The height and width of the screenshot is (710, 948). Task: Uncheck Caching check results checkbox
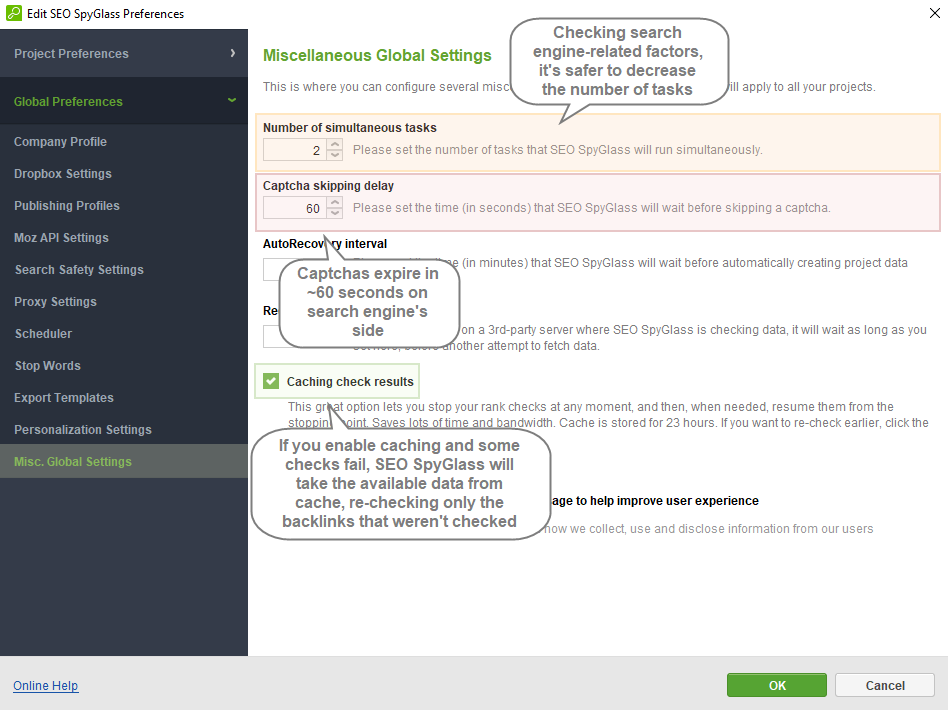coord(271,381)
